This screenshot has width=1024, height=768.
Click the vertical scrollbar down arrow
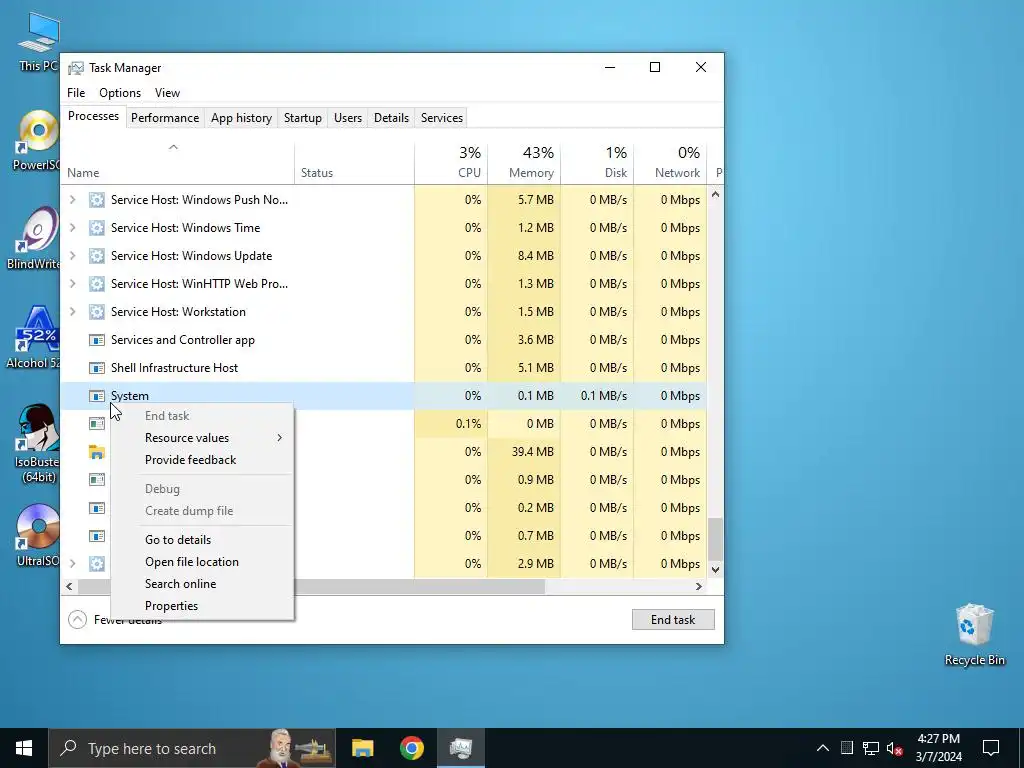715,569
